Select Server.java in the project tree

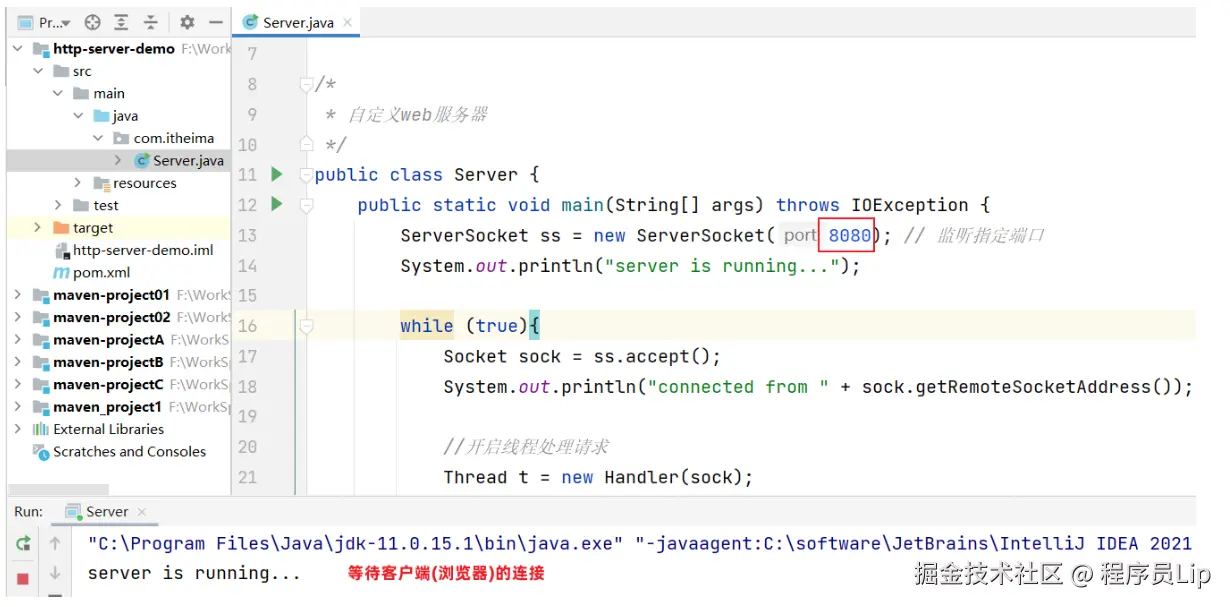(x=188, y=160)
